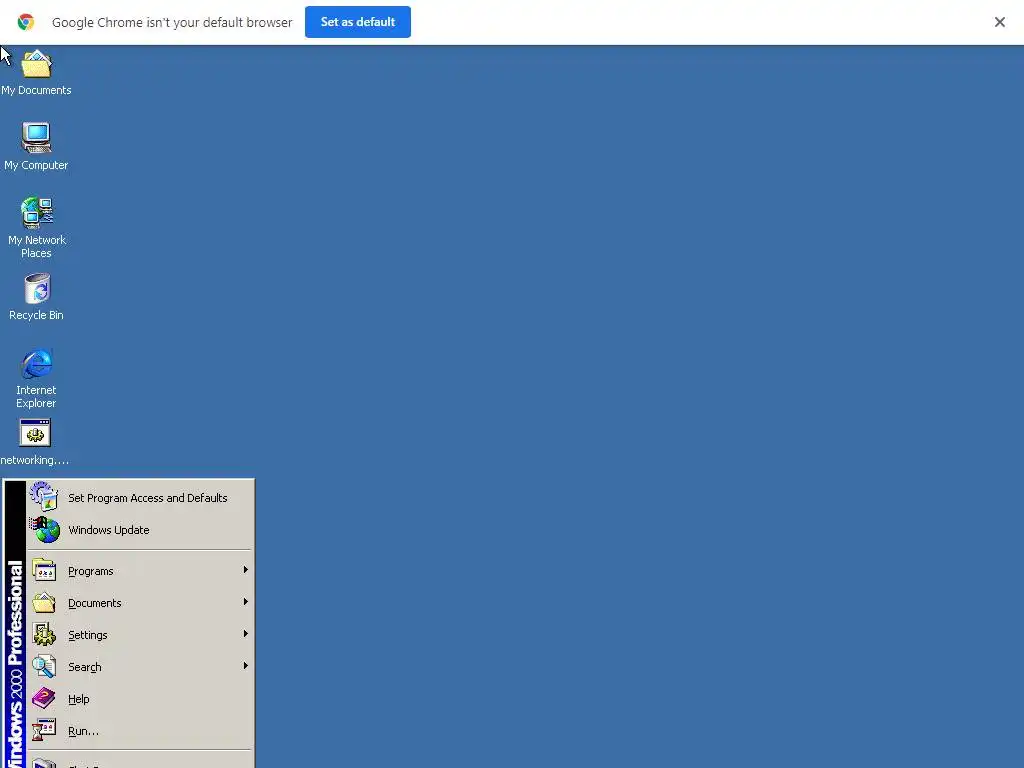Screen dimensions: 1024x768
Task: Click the Recycle Bin label text
Action: (x=37, y=315)
